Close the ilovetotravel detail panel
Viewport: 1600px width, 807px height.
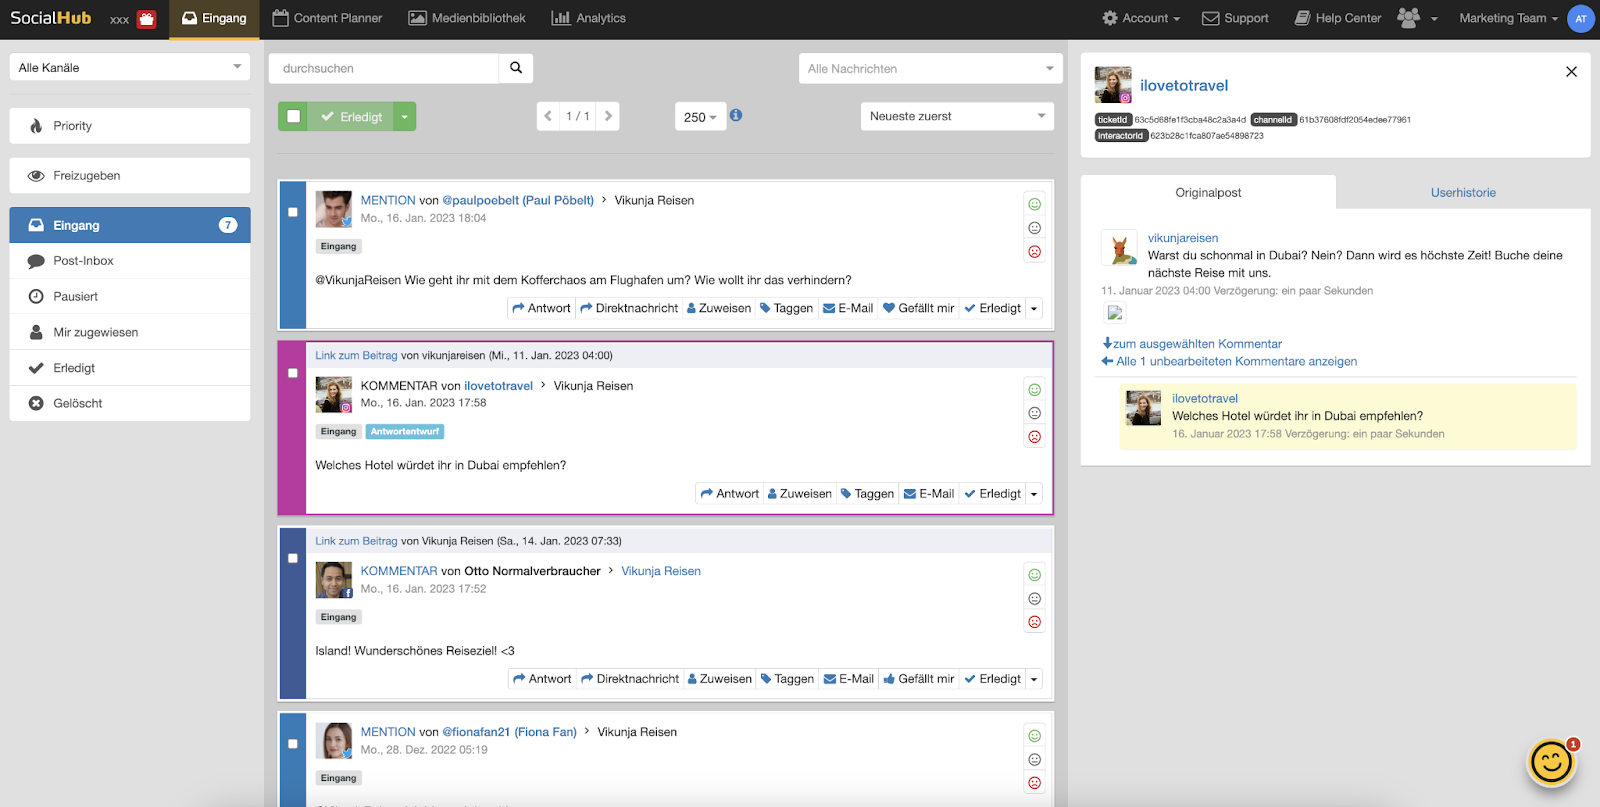1571,71
